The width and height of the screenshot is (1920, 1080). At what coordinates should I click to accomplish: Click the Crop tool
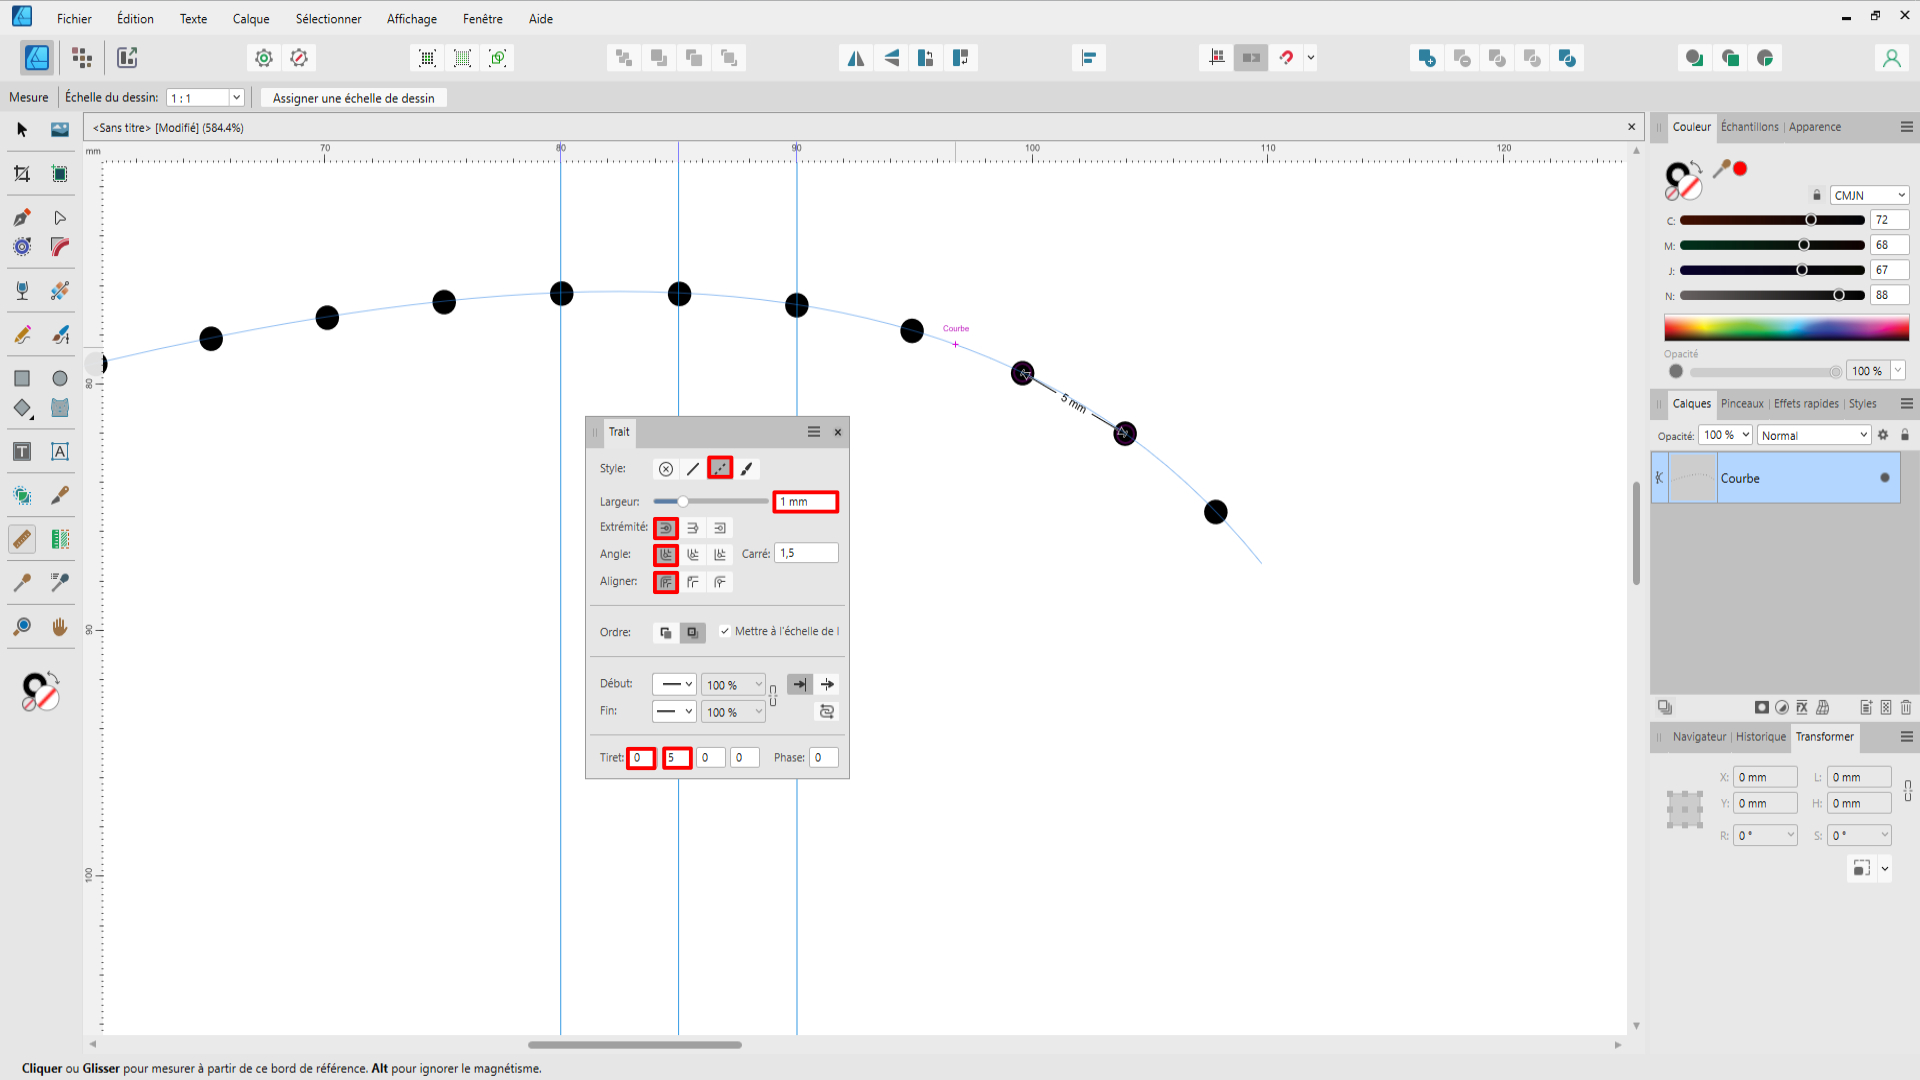[22, 174]
